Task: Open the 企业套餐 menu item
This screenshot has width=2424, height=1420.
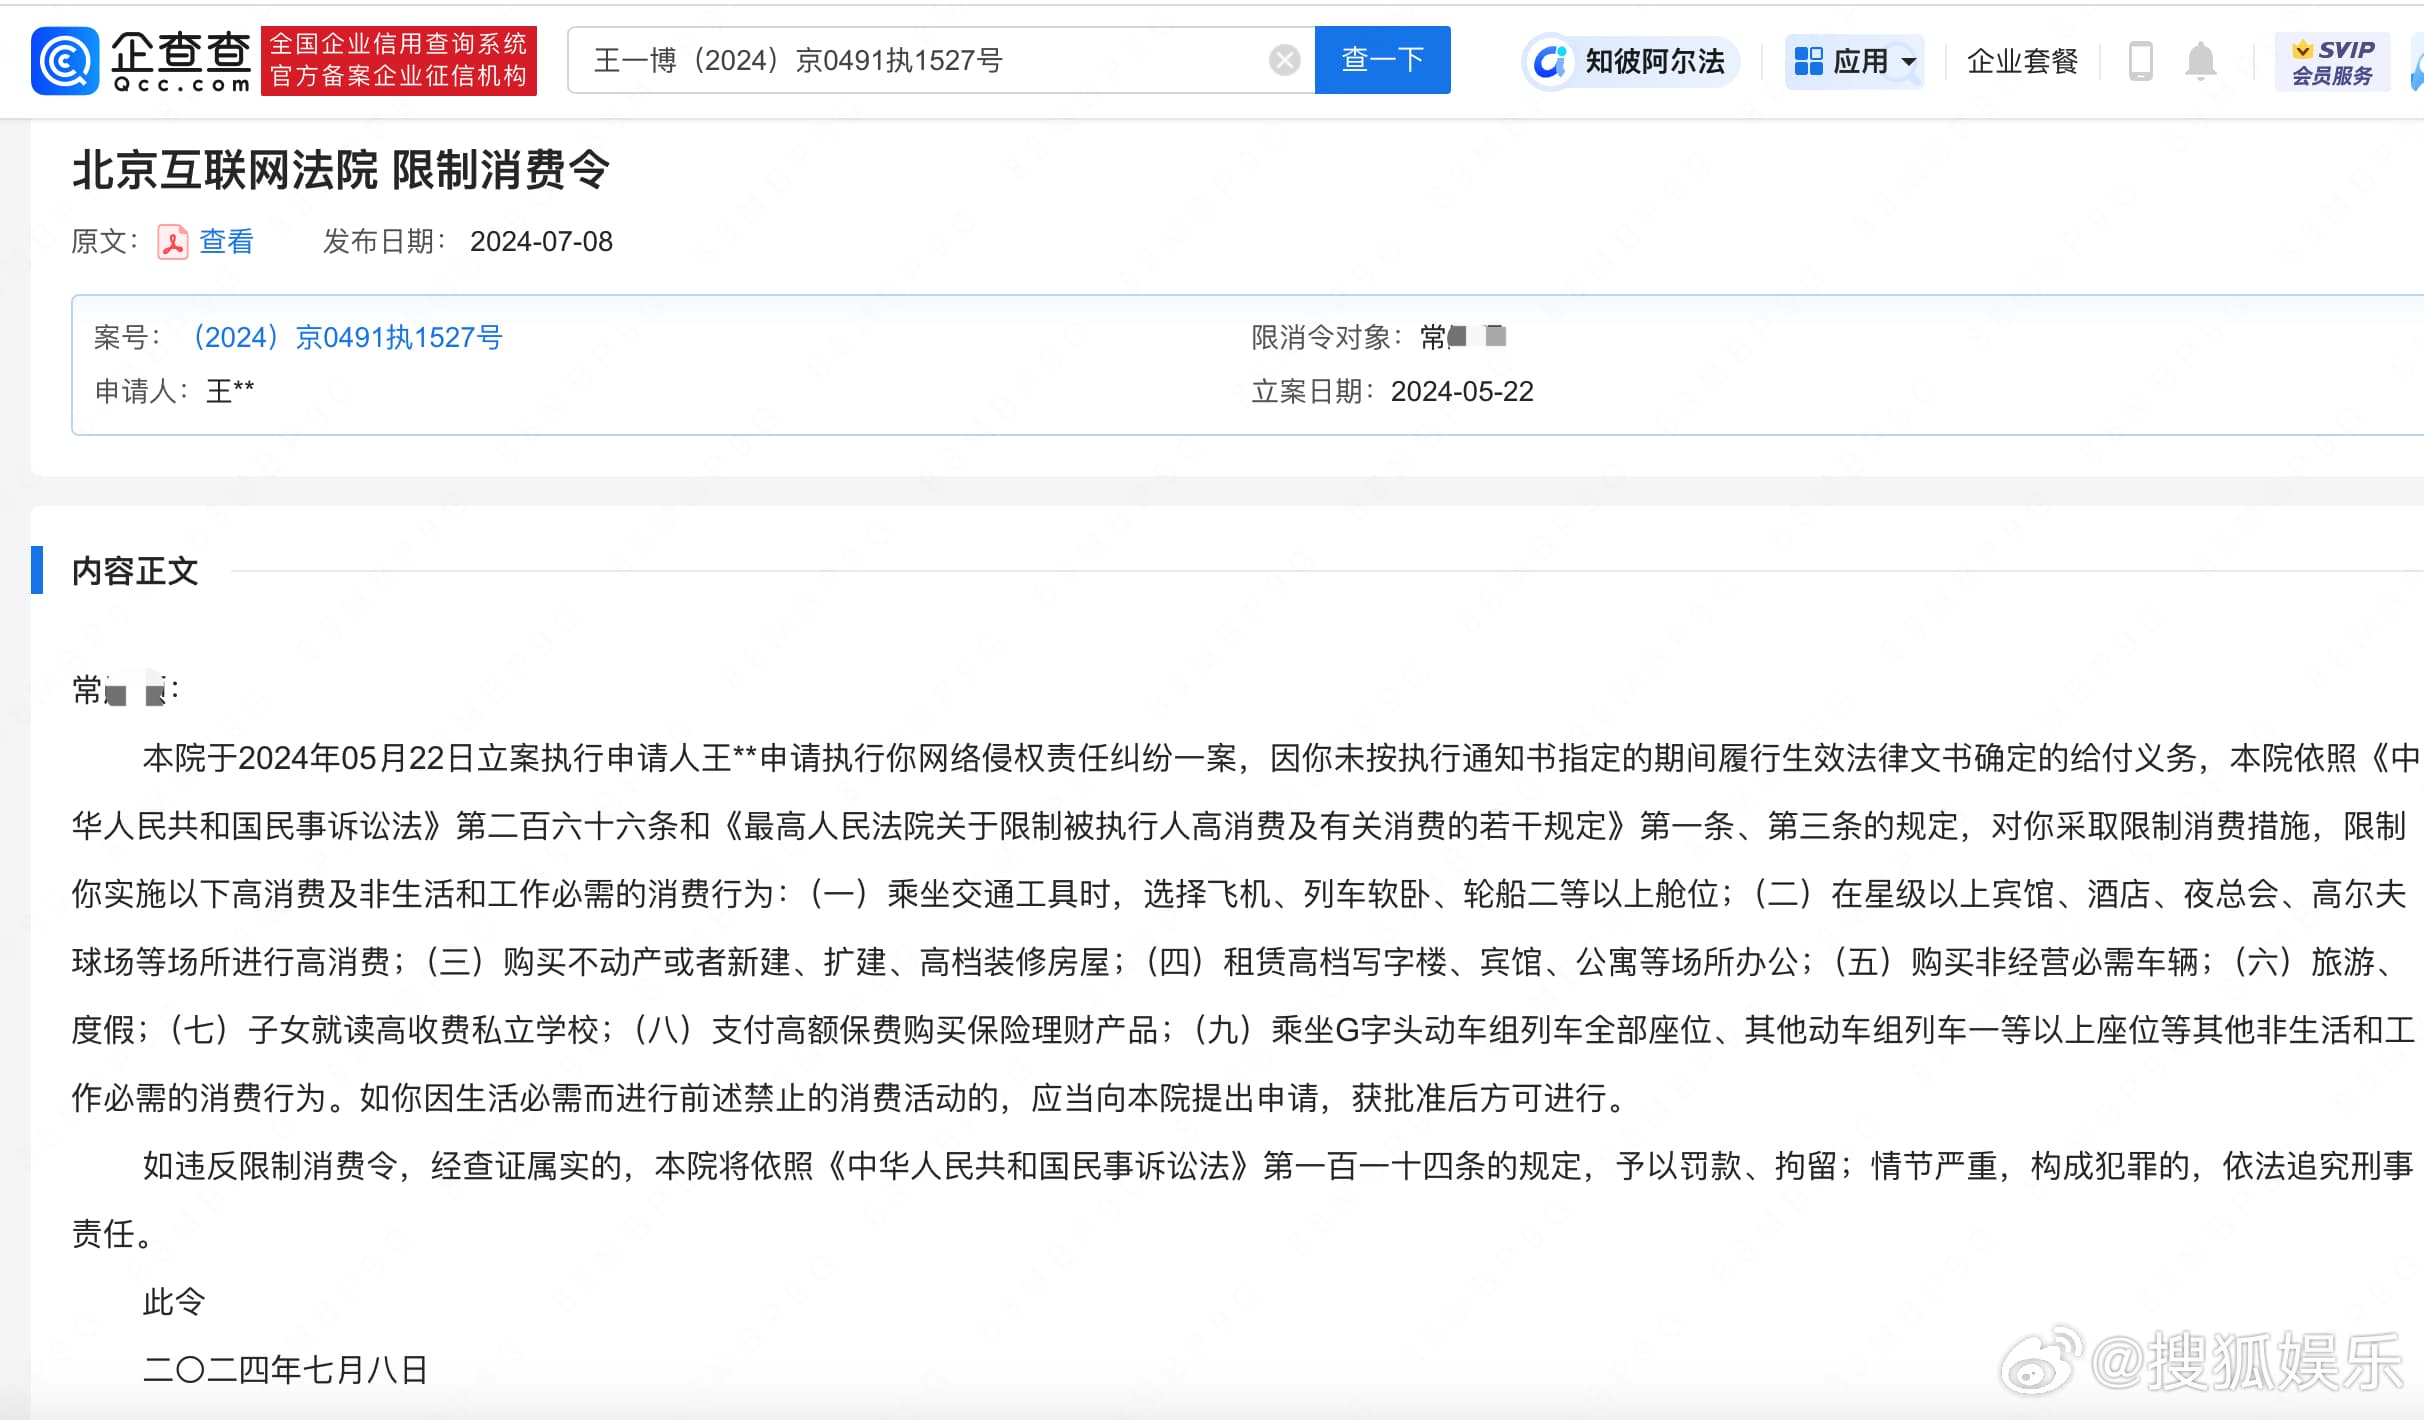Action: click(x=2022, y=62)
